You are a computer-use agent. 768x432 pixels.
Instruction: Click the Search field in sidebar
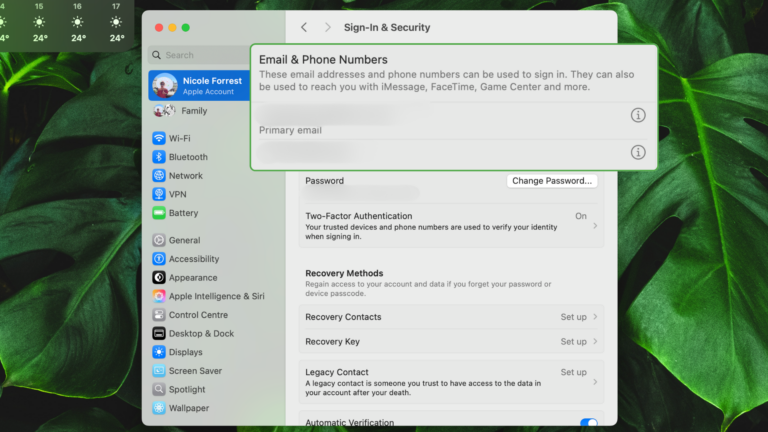(199, 55)
